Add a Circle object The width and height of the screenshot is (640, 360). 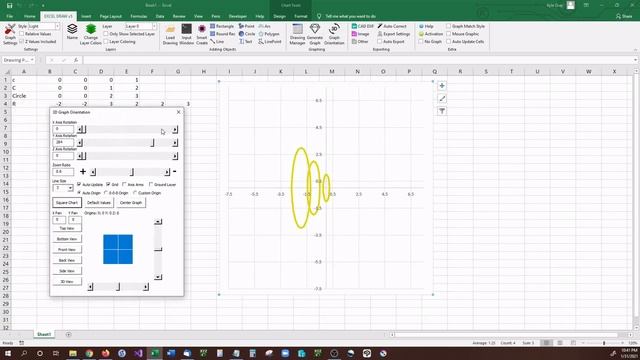(247, 34)
